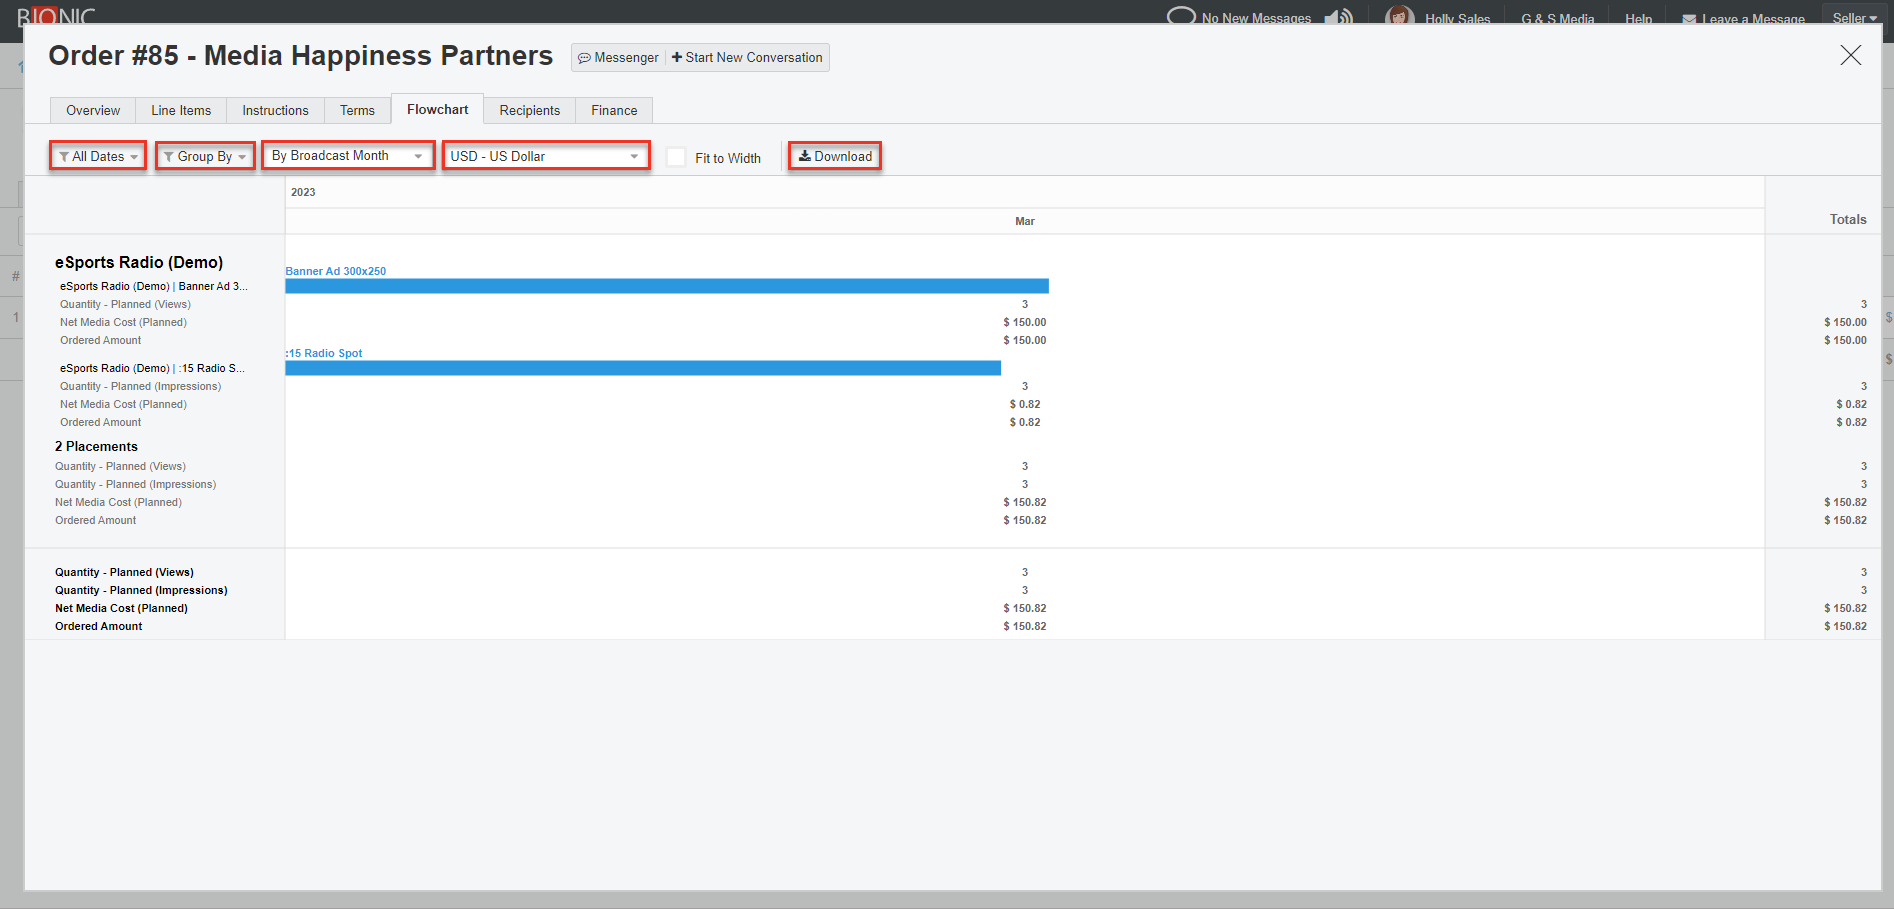Viewport: 1894px width, 909px height.
Task: Click the Banner Ad 300x250 link
Action: point(336,271)
